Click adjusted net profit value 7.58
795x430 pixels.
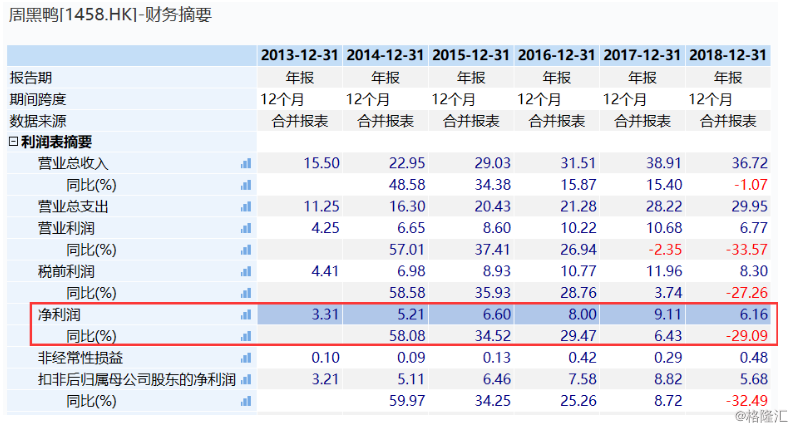tap(582, 379)
